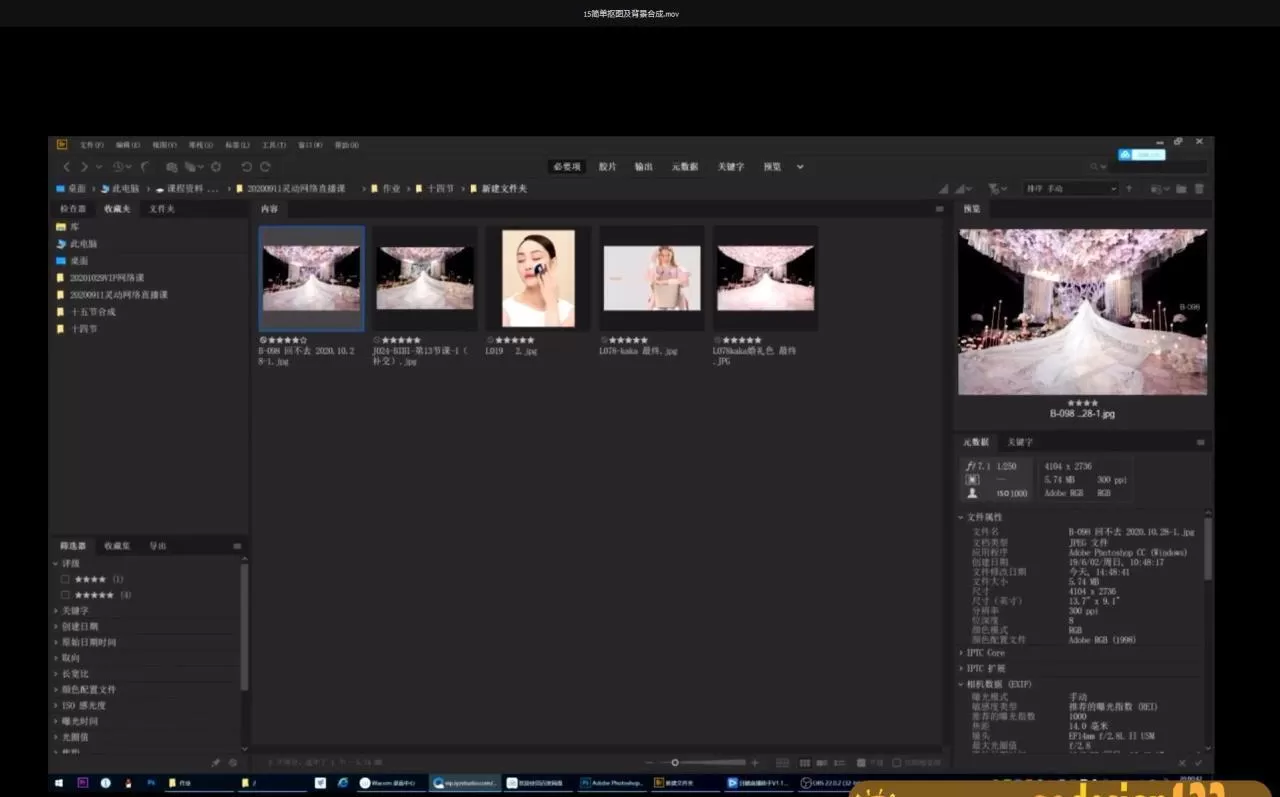Click the back navigation arrow
Image resolution: width=1280 pixels, height=797 pixels.
(67, 167)
